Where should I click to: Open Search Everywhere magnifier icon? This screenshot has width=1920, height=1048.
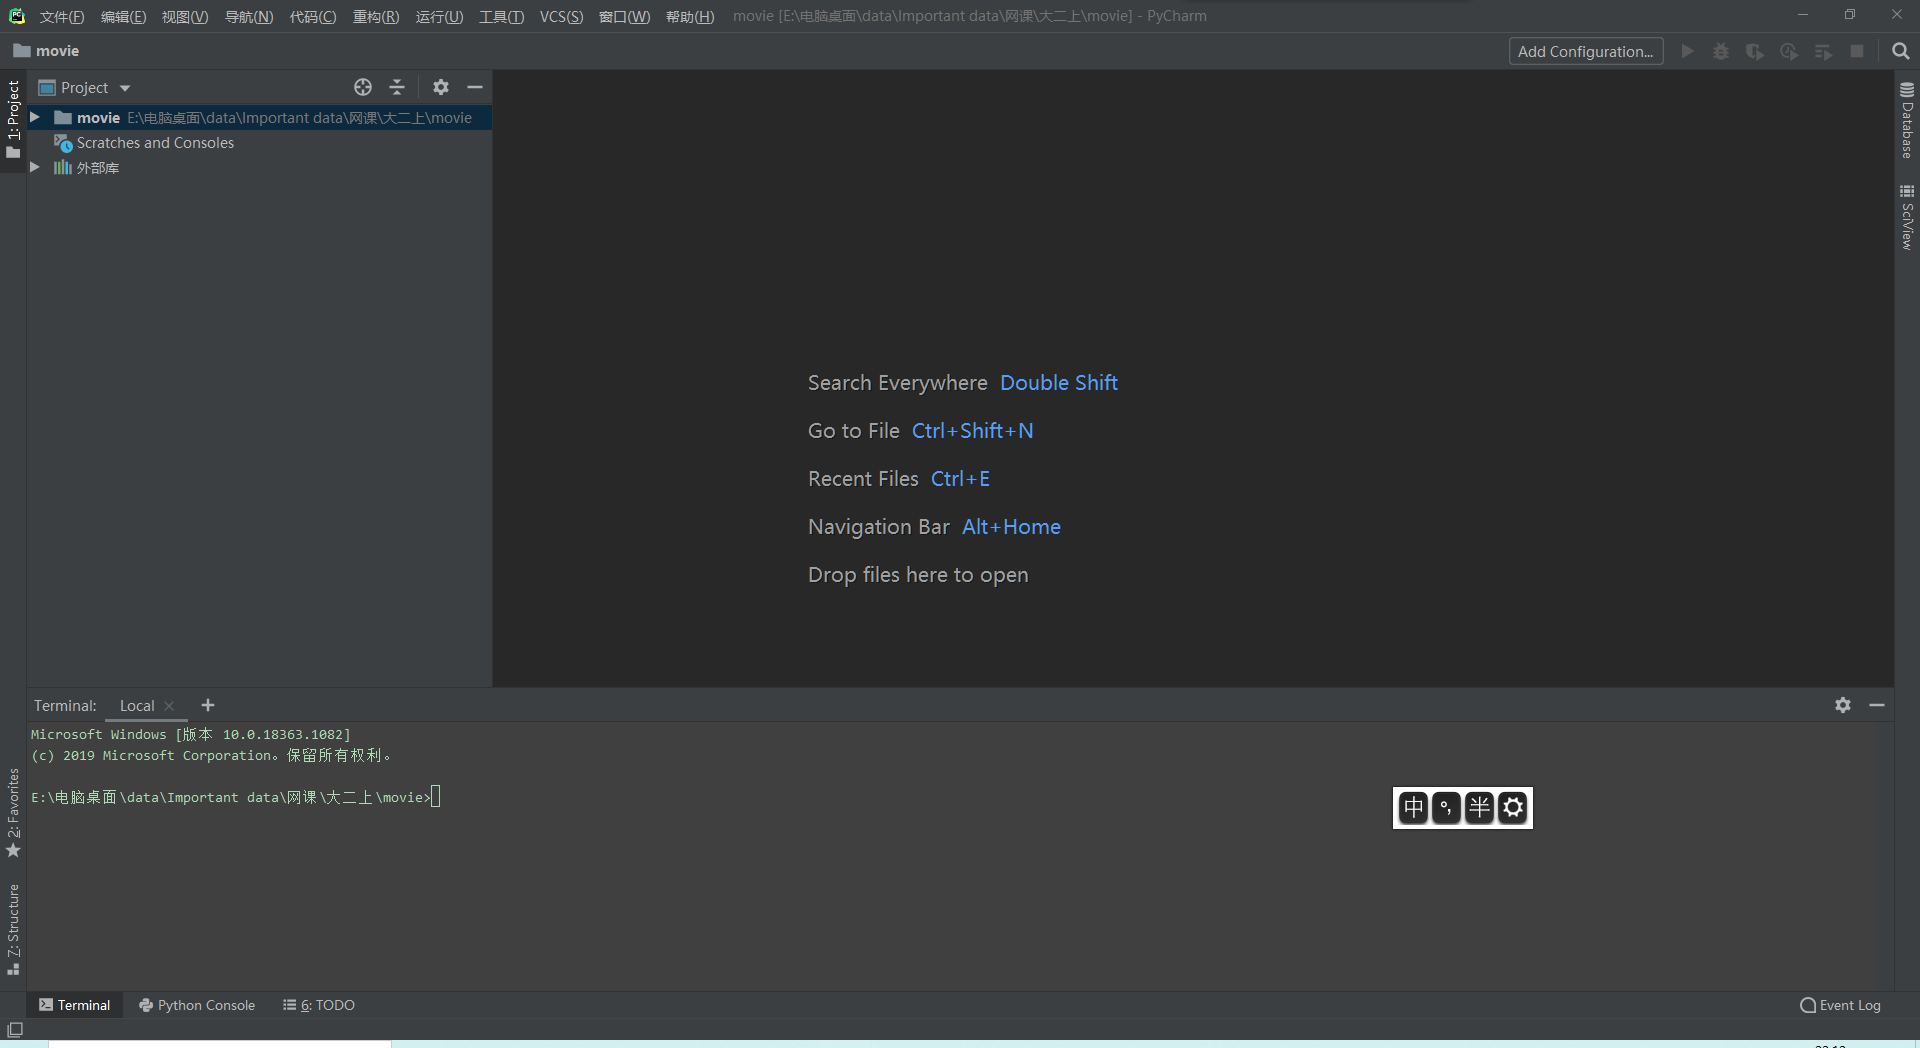tap(1901, 51)
